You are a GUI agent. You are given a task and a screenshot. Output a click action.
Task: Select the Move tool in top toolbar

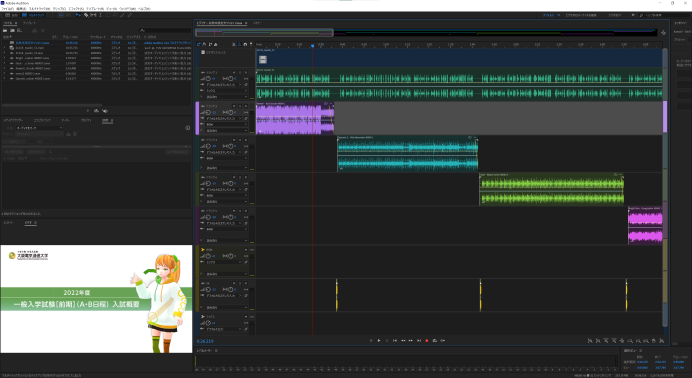pyautogui.click(x=78, y=15)
